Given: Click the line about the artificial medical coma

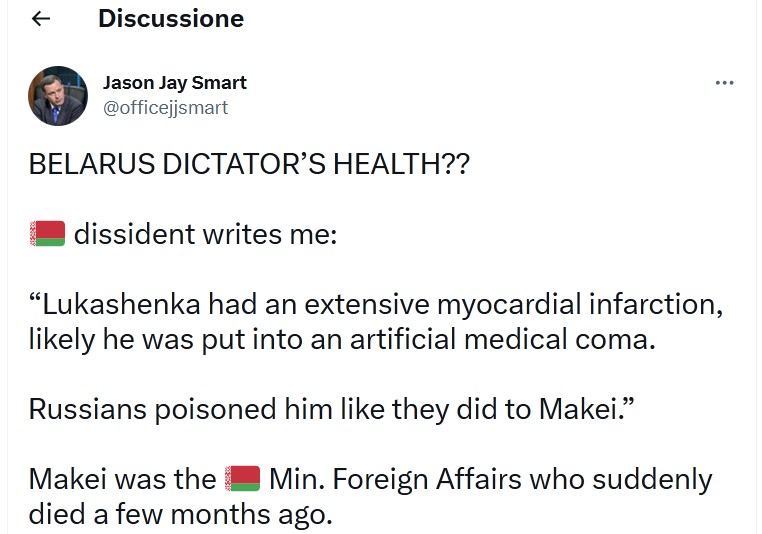Looking at the screenshot, I should (342, 339).
